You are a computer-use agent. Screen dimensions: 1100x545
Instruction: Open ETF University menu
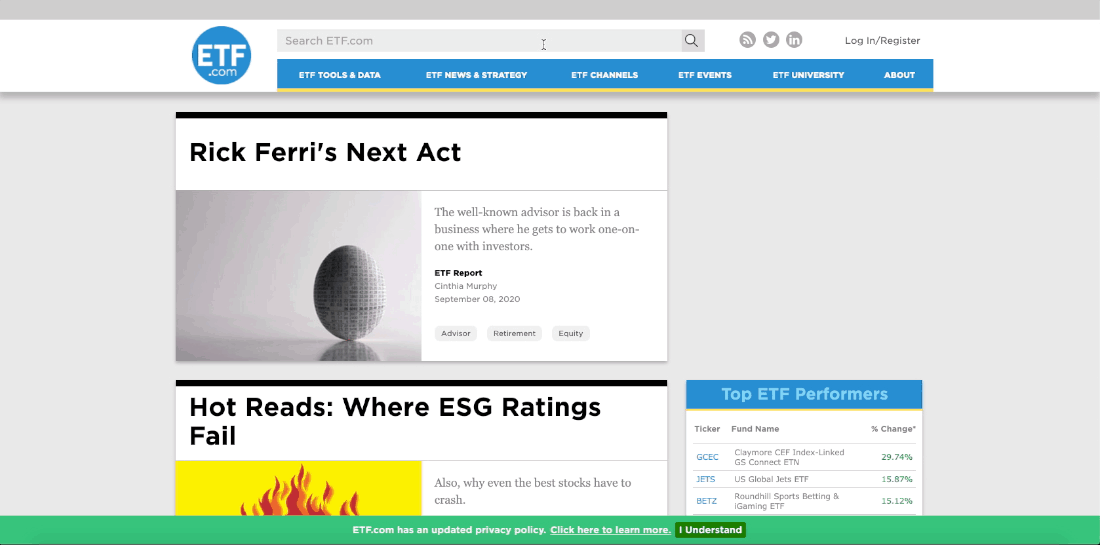(809, 75)
